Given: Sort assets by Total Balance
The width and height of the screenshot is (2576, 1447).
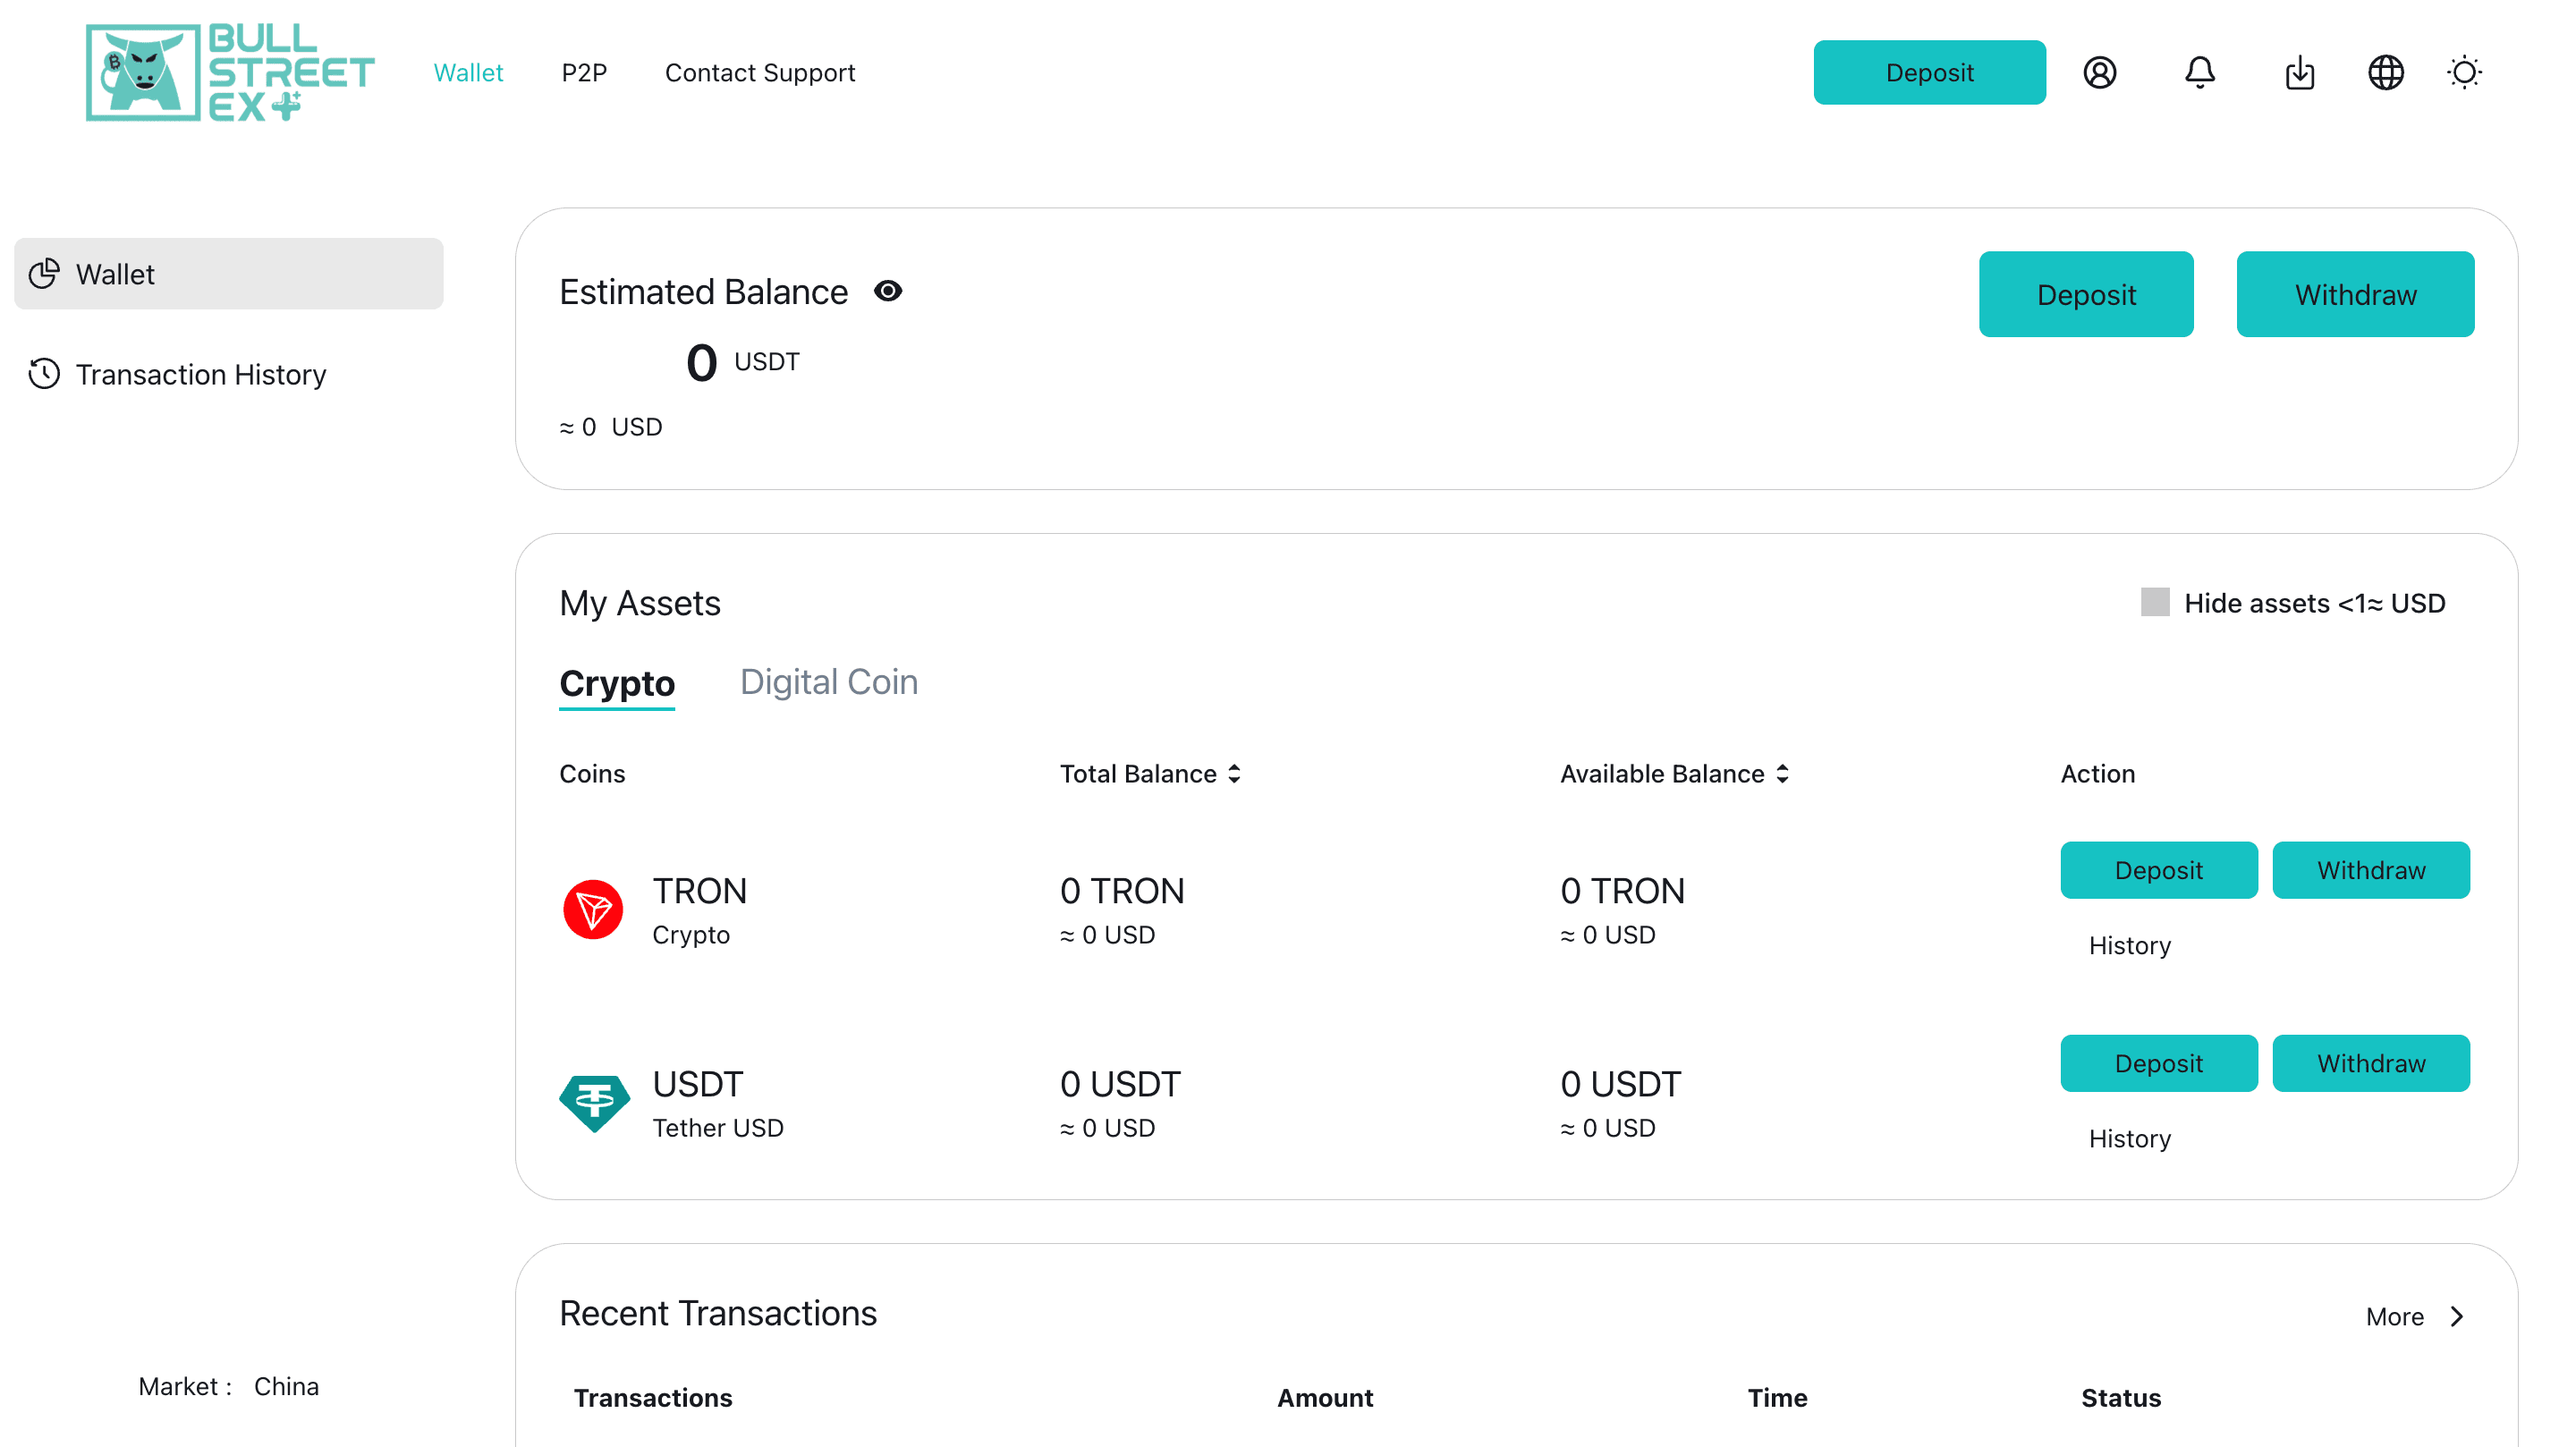Looking at the screenshot, I should tap(1234, 773).
